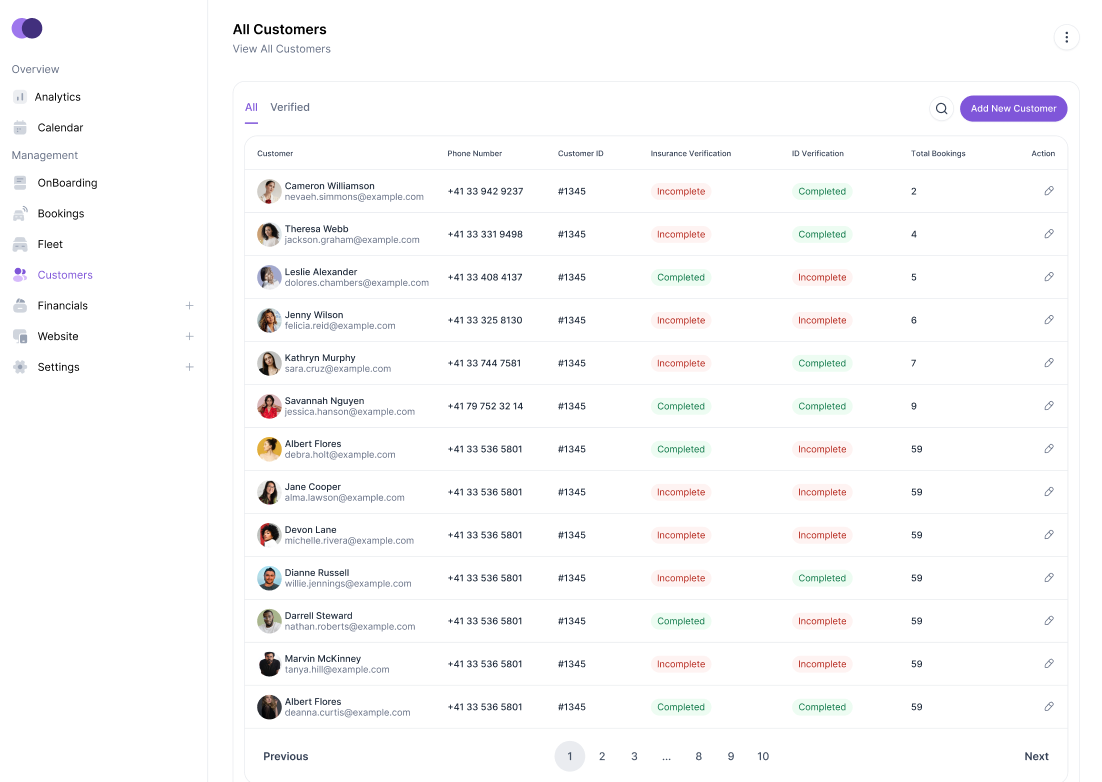
Task: Click the OnBoarding icon in sidebar
Action: (x=20, y=183)
